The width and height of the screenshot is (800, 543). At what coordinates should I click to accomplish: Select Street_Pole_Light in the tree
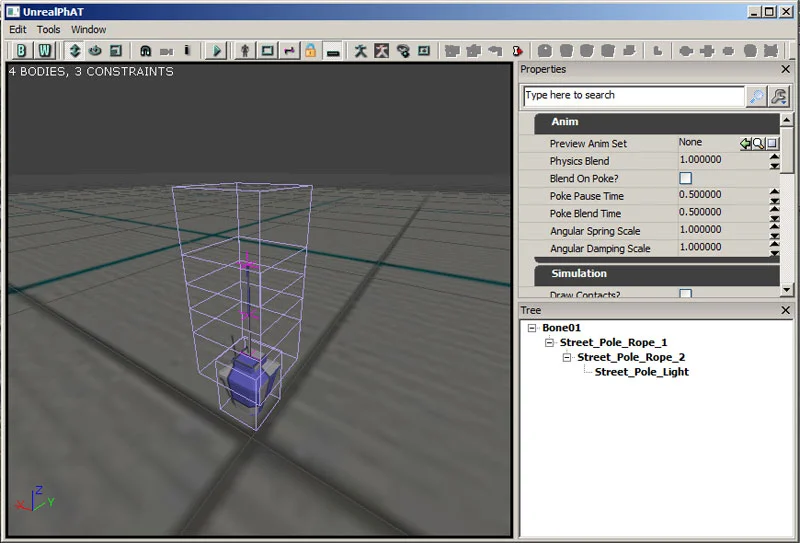click(x=641, y=372)
